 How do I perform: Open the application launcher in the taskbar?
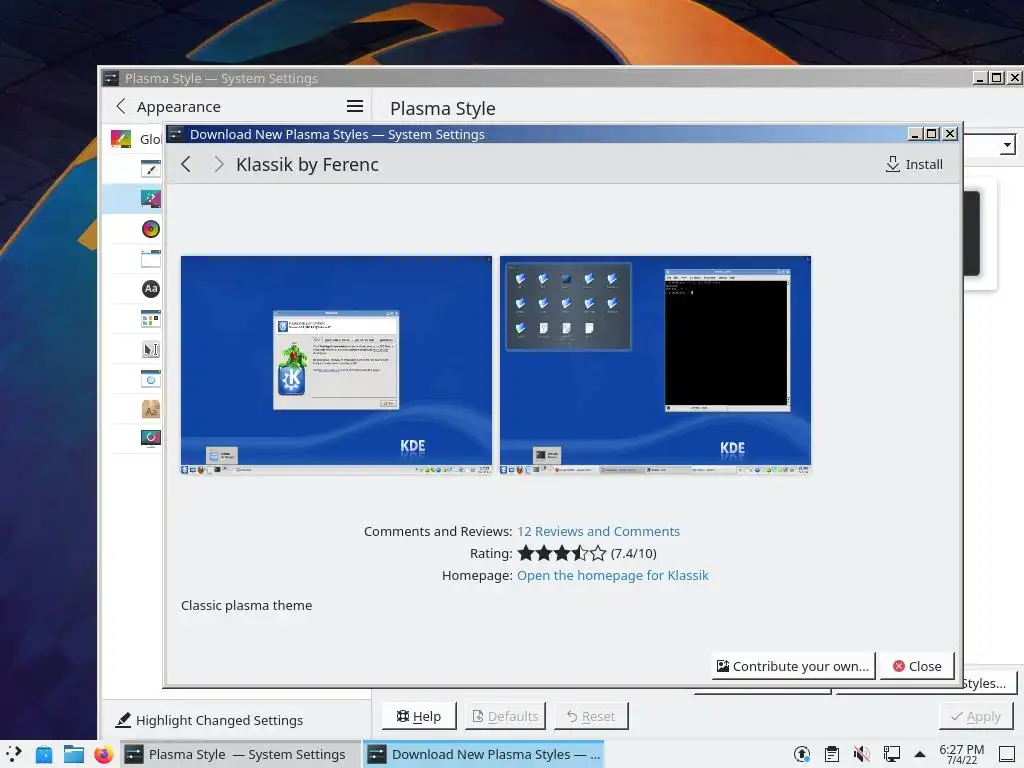(x=14, y=754)
